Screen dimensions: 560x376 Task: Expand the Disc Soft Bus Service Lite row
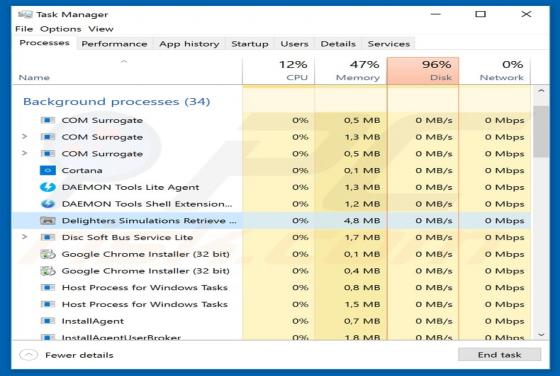tap(25, 237)
